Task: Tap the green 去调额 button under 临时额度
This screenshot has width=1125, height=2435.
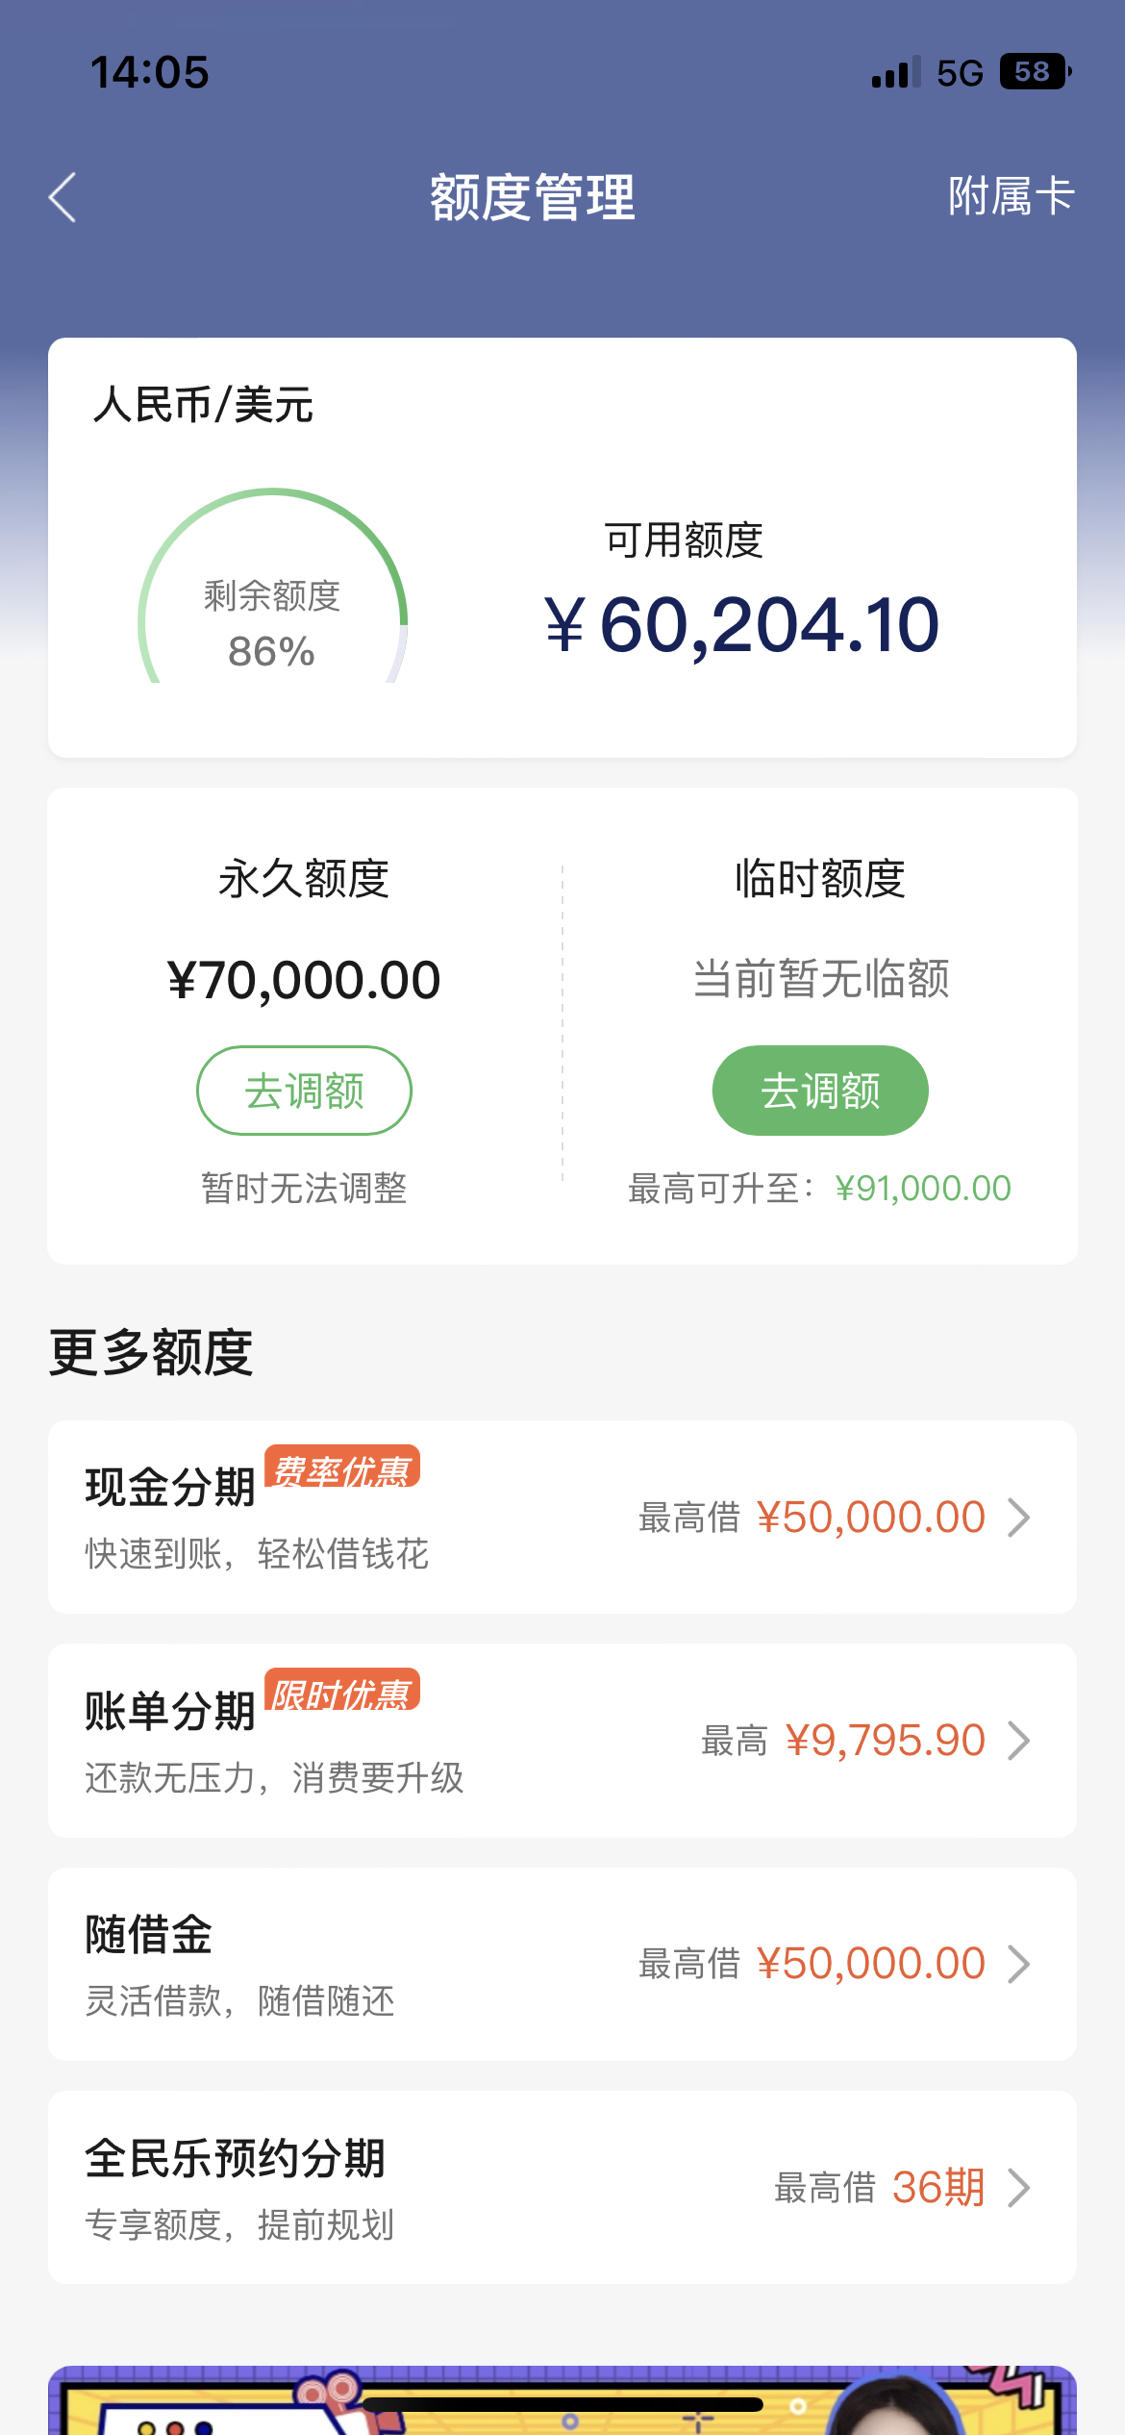Action: coord(820,1090)
